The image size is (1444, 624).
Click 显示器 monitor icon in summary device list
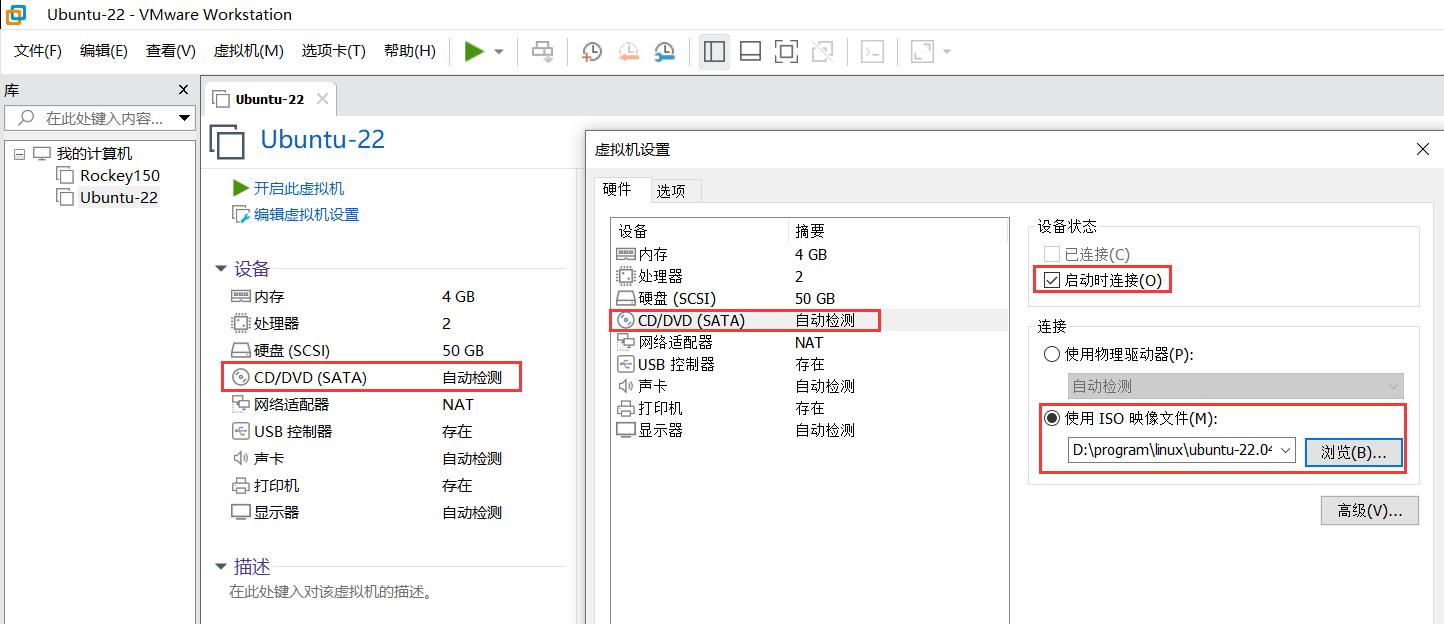click(240, 512)
